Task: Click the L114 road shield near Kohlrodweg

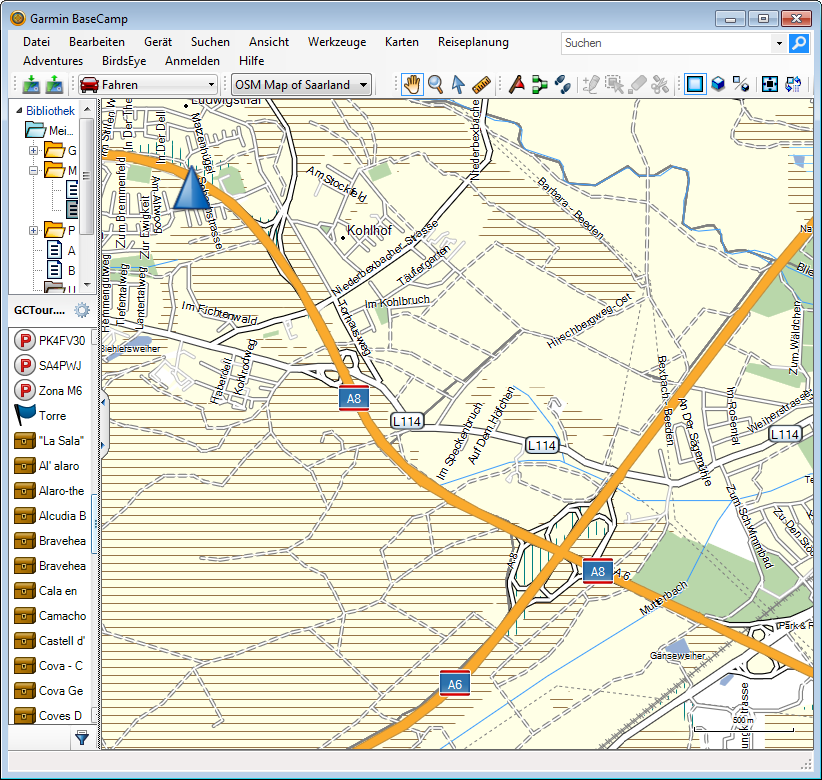Action: 407,421
